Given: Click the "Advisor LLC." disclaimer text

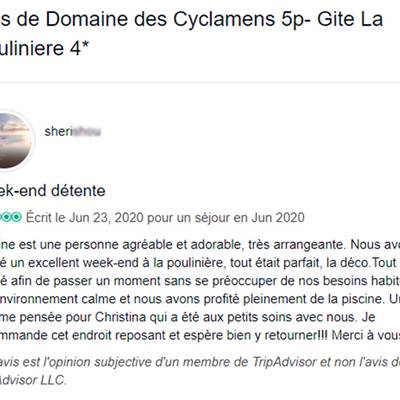Looking at the screenshot, I should click(x=32, y=380).
